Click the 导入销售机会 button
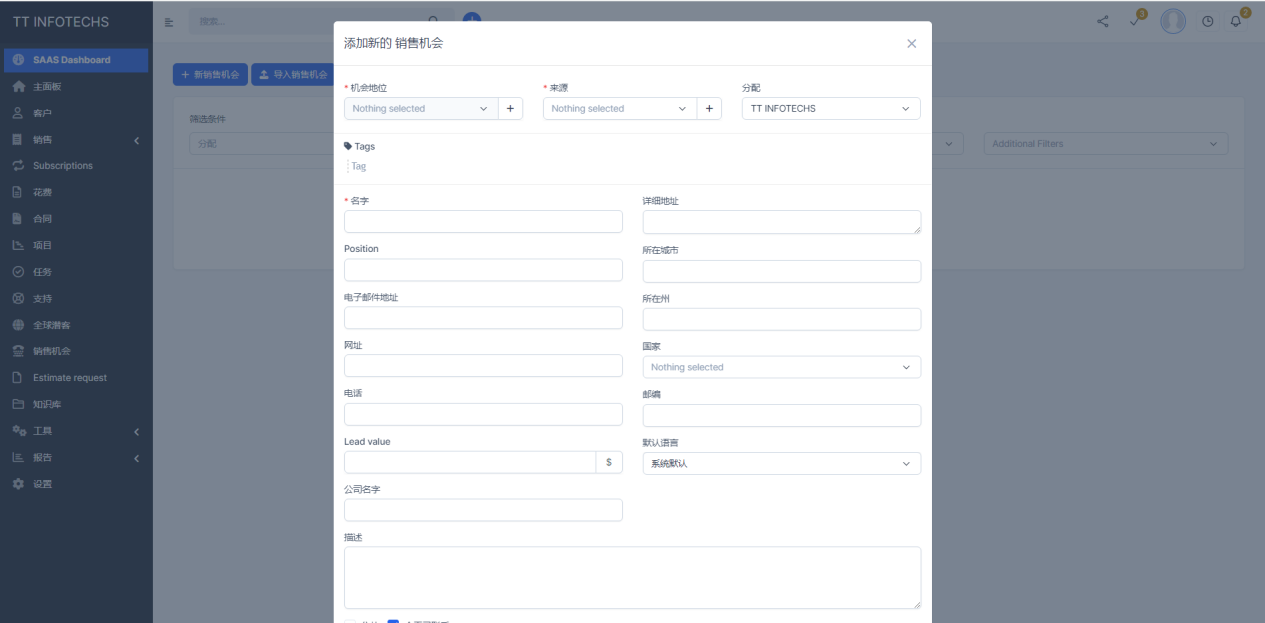The image size is (1265, 623). [x=293, y=75]
